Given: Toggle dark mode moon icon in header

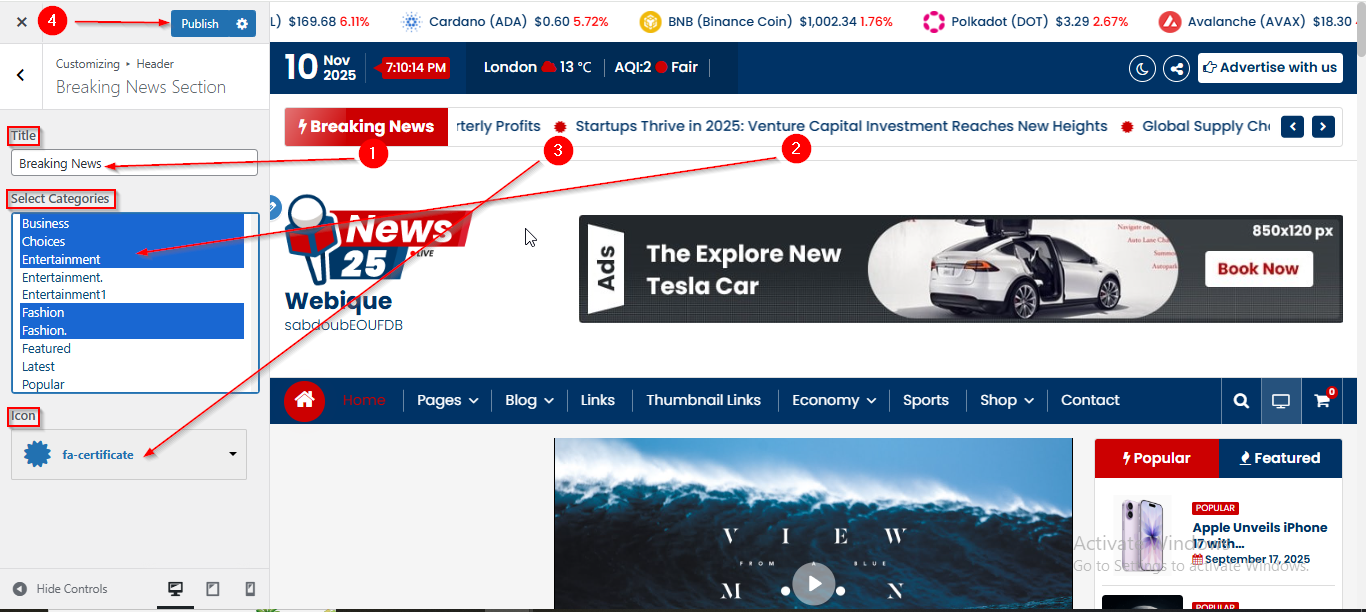Looking at the screenshot, I should (x=1142, y=68).
